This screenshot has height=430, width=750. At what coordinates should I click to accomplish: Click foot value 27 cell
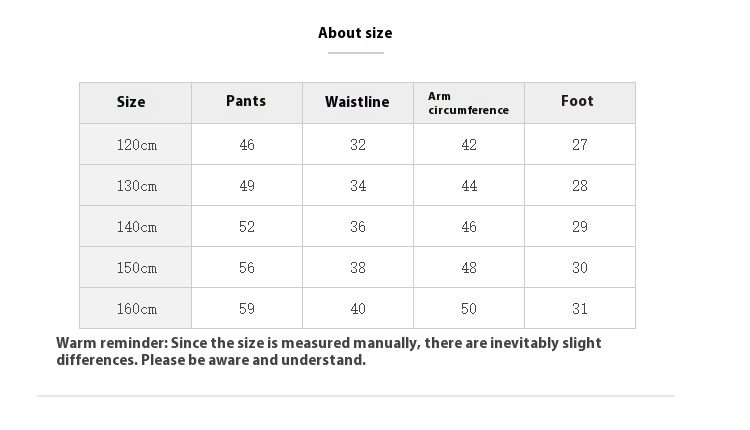[580, 145]
